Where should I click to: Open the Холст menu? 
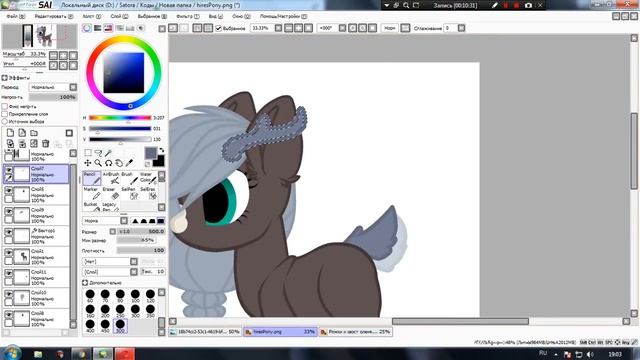(91, 16)
